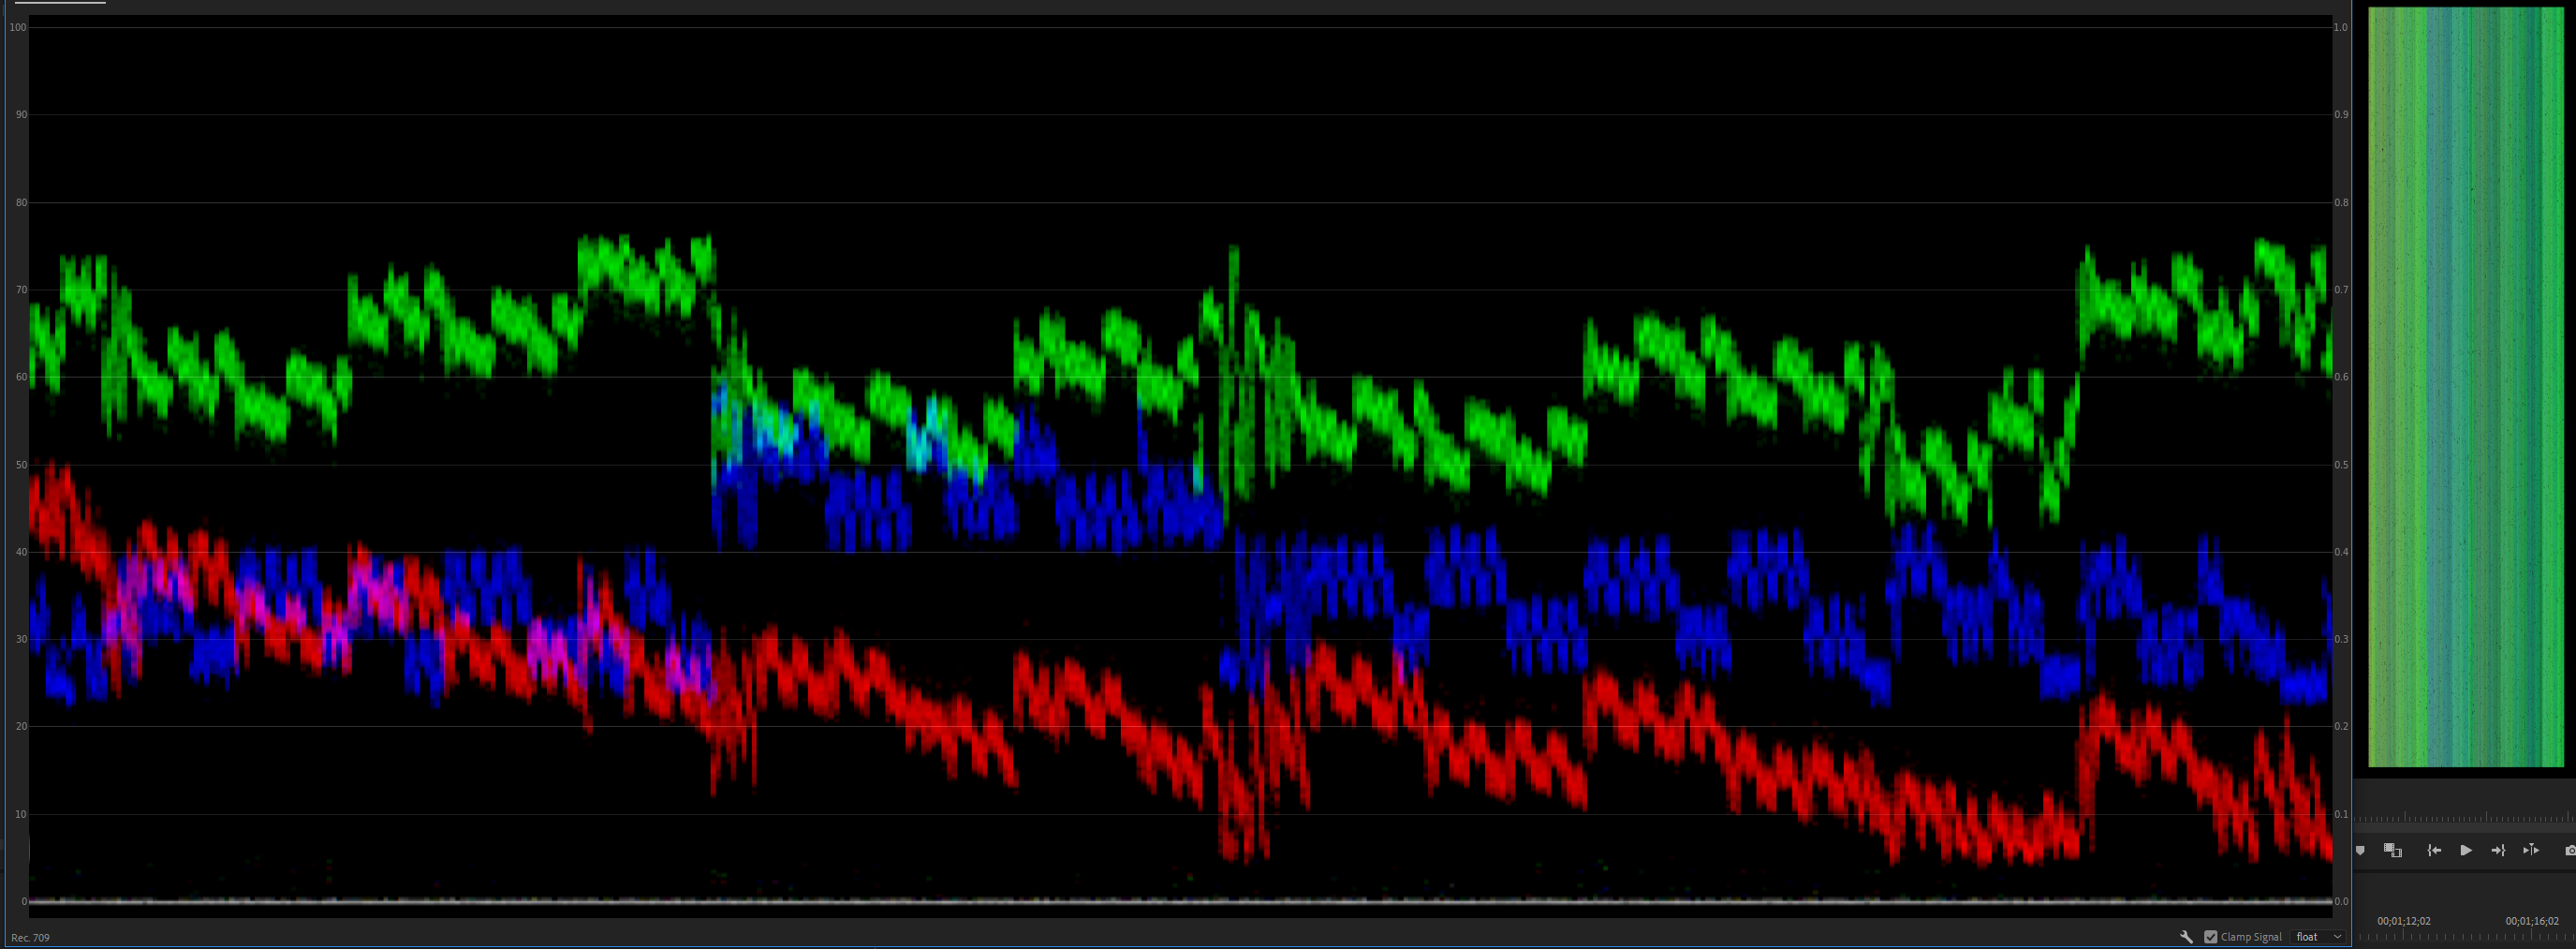This screenshot has height=949, width=2576.
Task: Click the monitor time ruler above transport controls
Action: pos(2465,817)
